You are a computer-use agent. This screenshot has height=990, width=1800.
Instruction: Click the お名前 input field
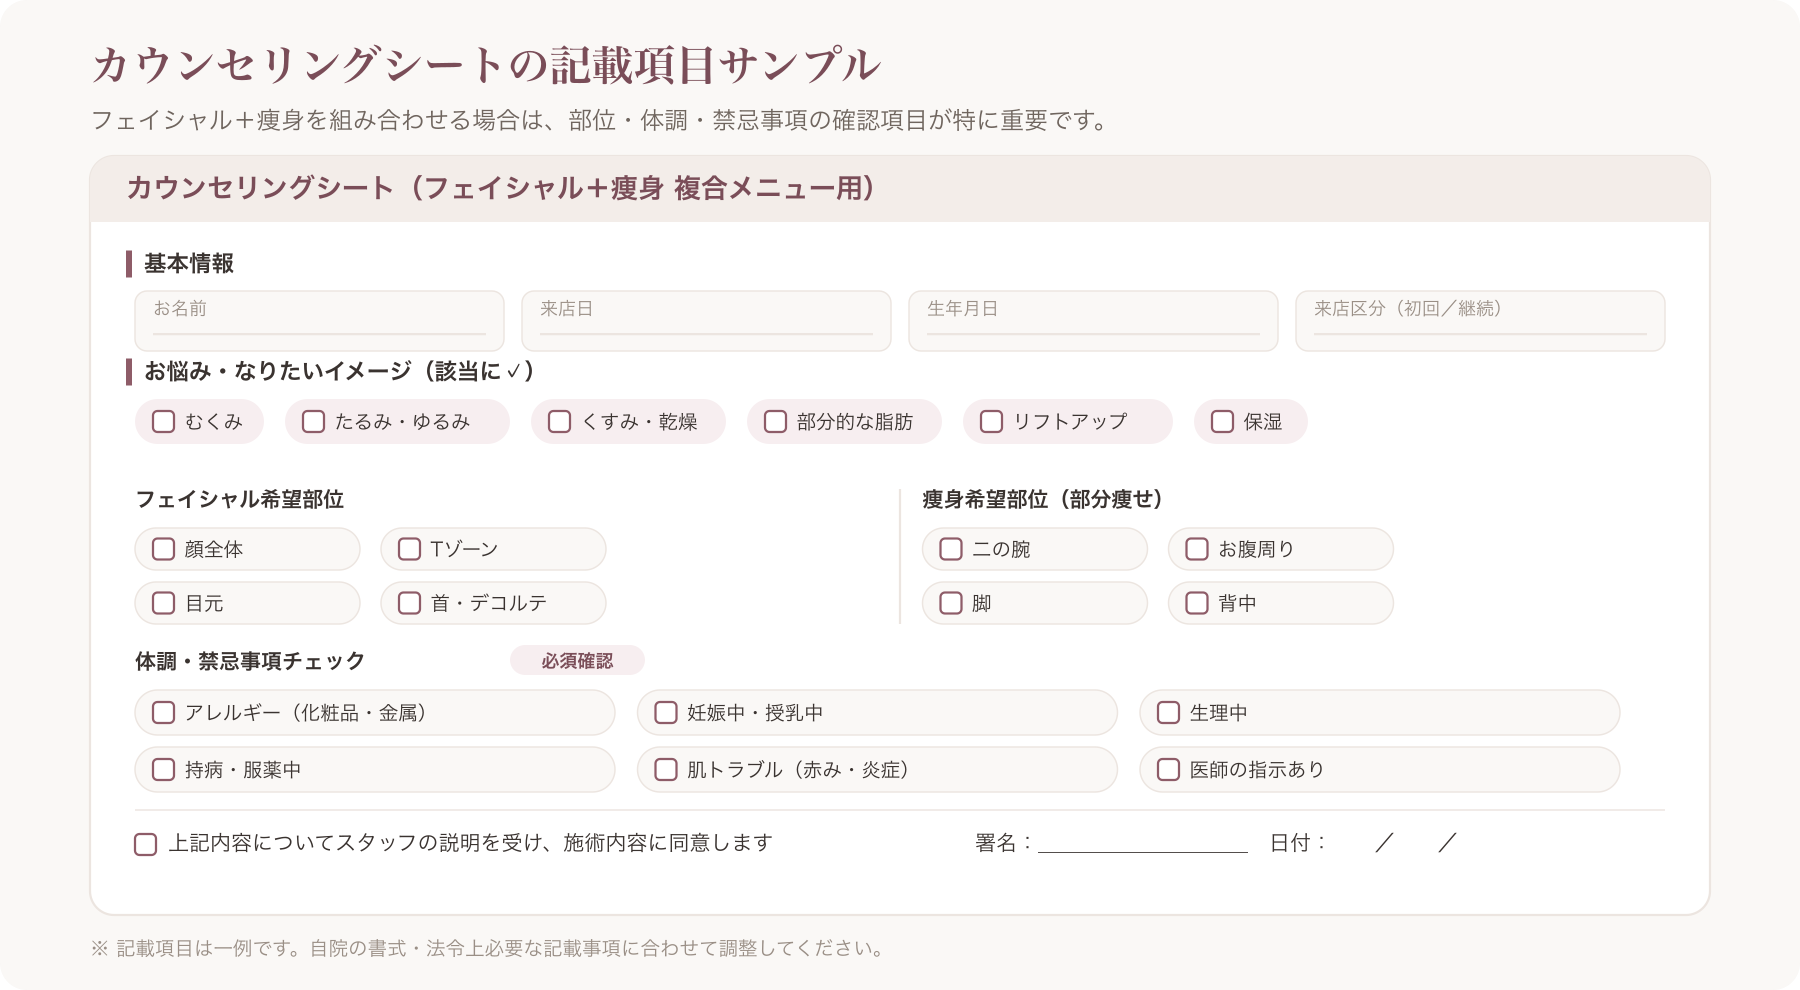coord(320,321)
